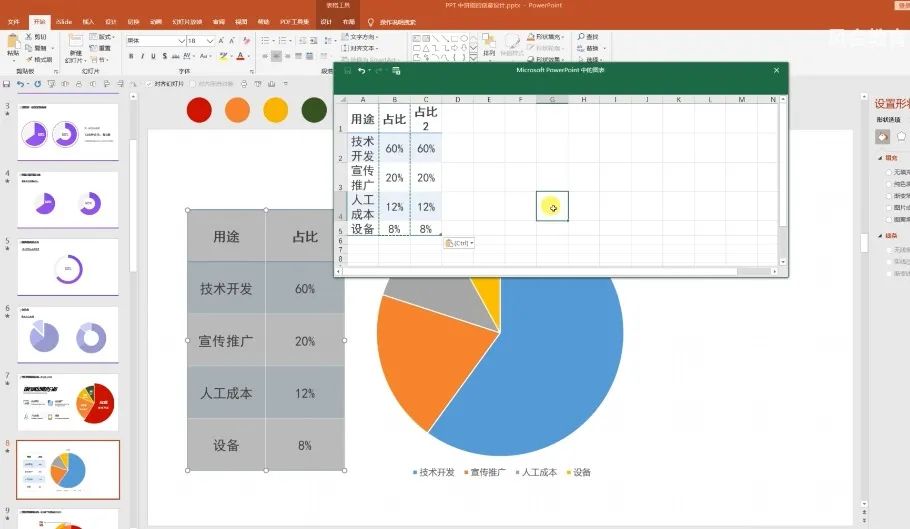Select the Solid Fill (纯色填充) radio button

click(x=889, y=184)
